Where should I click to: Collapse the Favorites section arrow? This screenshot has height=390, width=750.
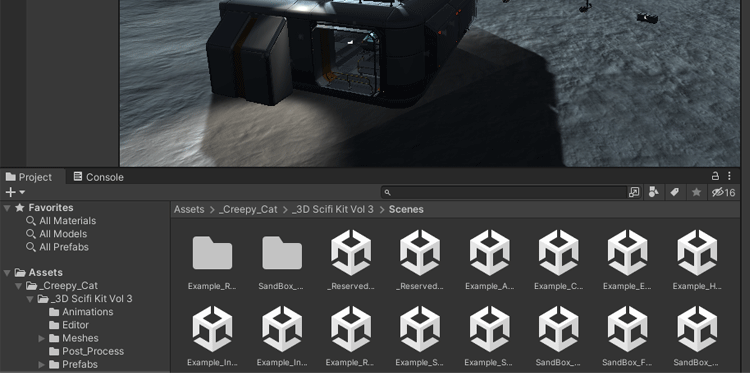click(7, 208)
